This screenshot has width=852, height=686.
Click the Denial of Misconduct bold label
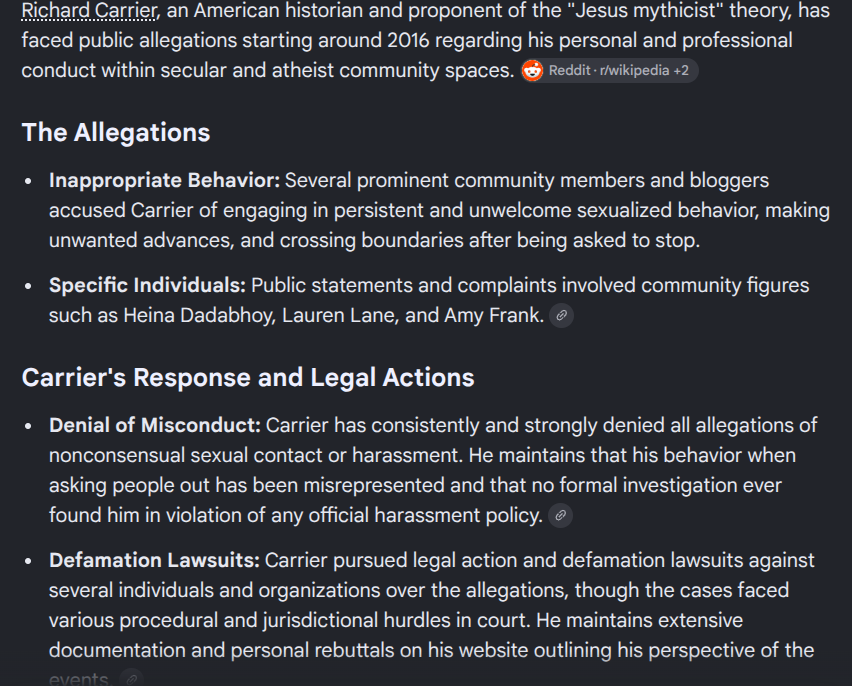pos(155,425)
